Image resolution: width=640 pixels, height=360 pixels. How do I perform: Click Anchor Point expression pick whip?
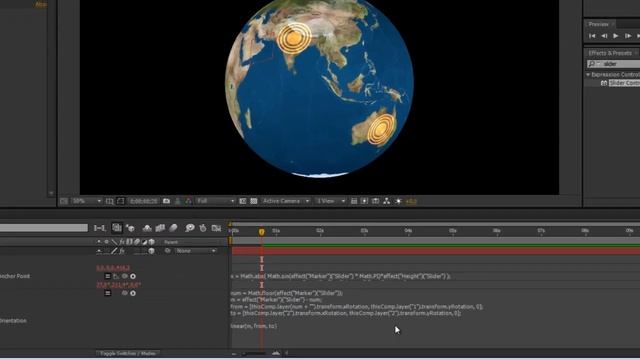tap(125, 276)
